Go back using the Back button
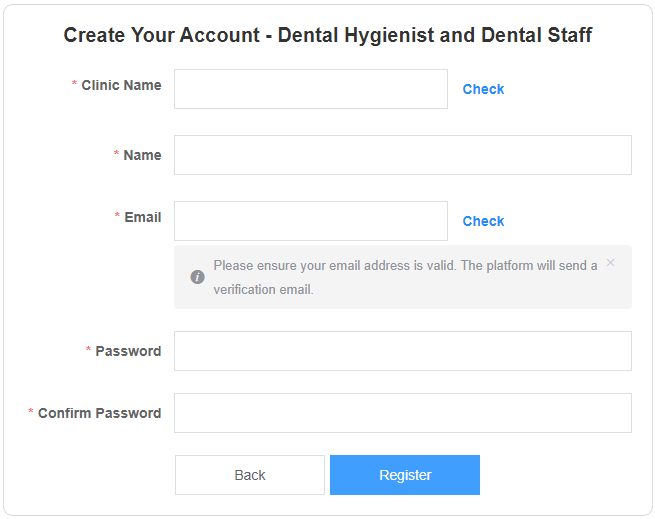 (250, 475)
